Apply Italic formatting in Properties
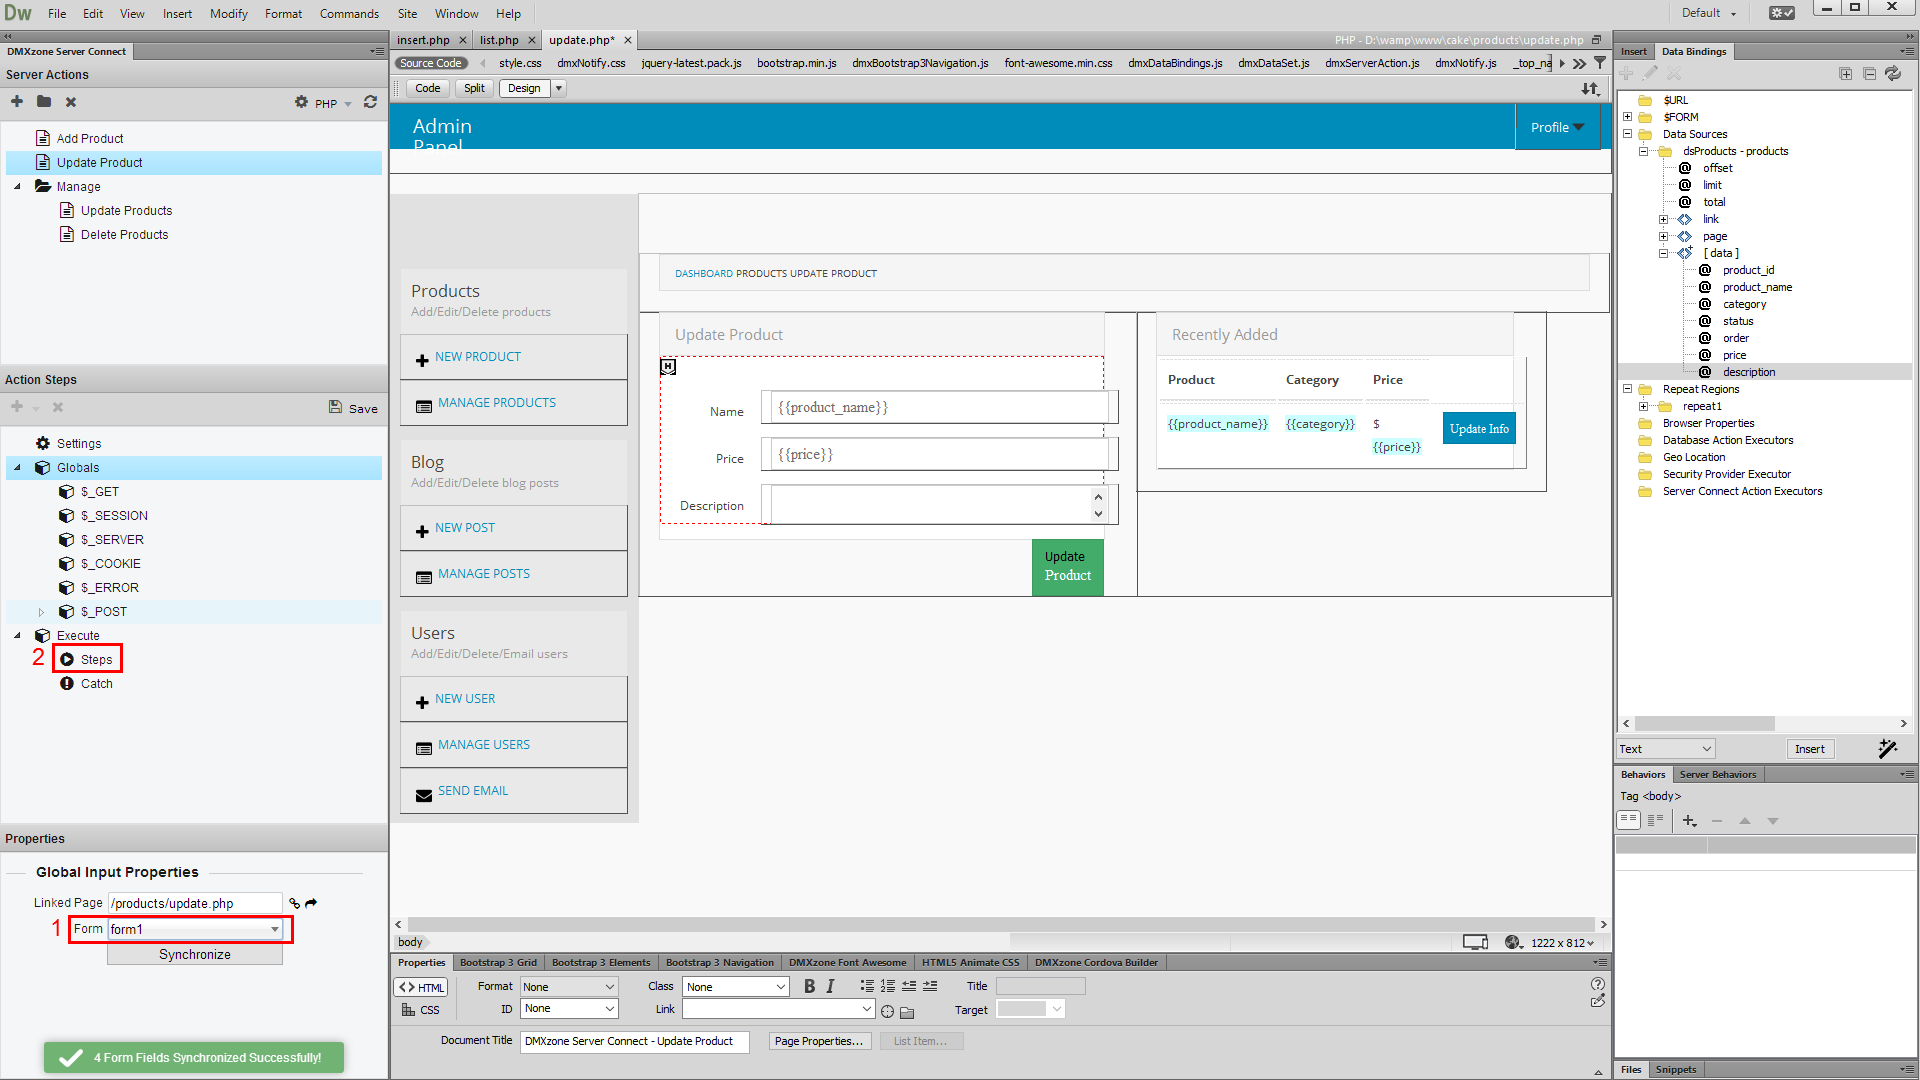The width and height of the screenshot is (1920, 1080). (830, 987)
